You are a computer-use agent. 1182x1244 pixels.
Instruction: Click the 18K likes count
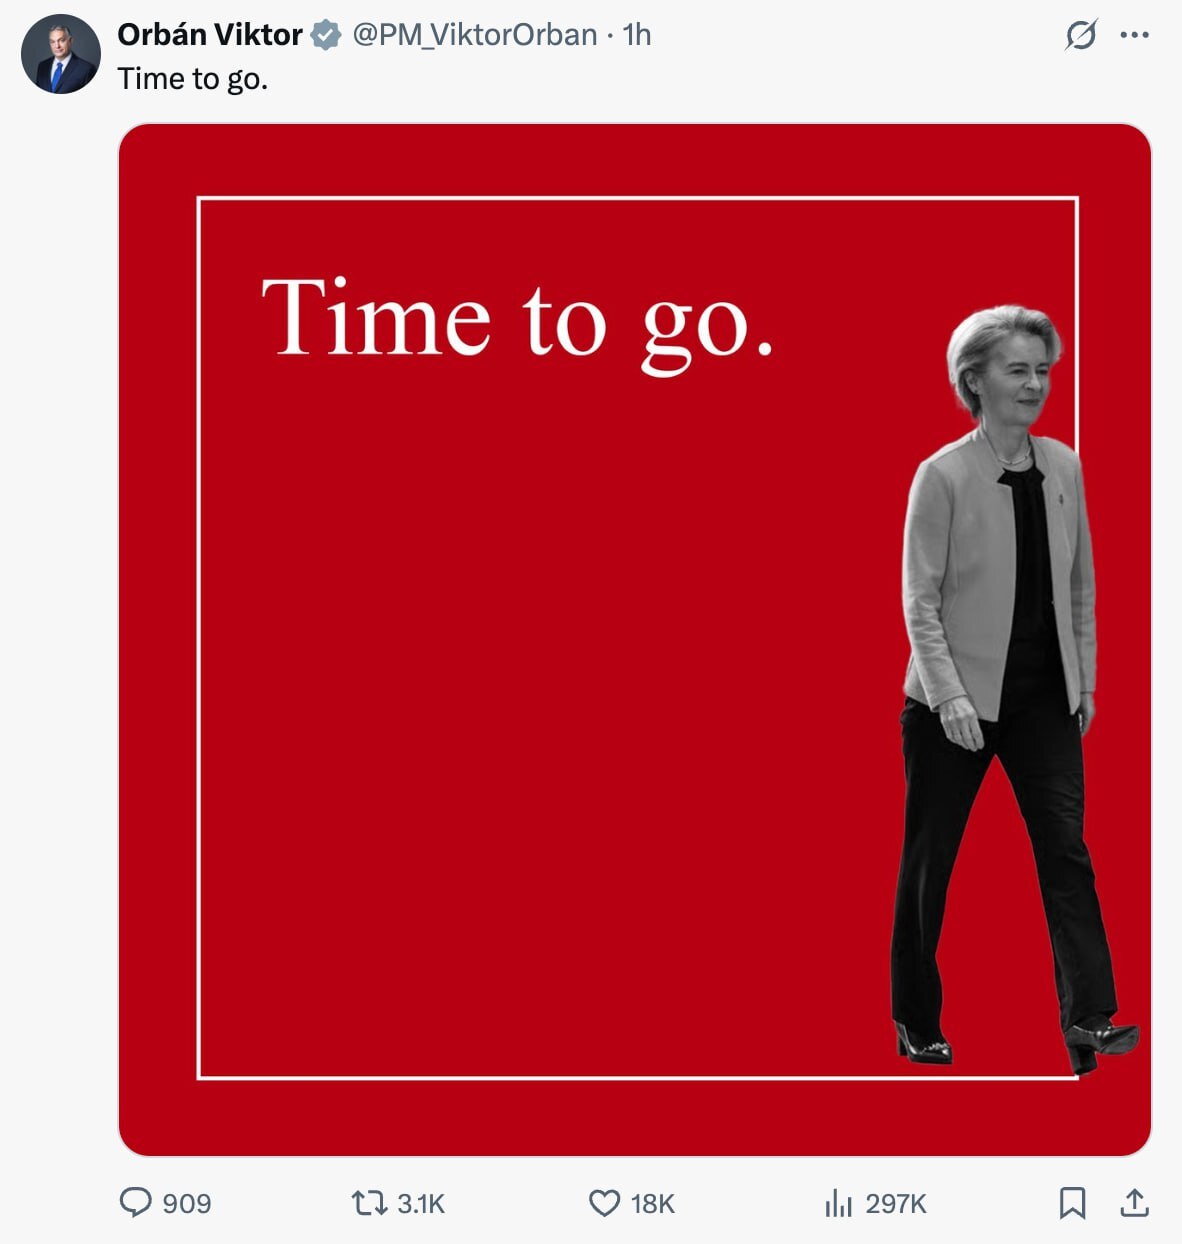(653, 1203)
